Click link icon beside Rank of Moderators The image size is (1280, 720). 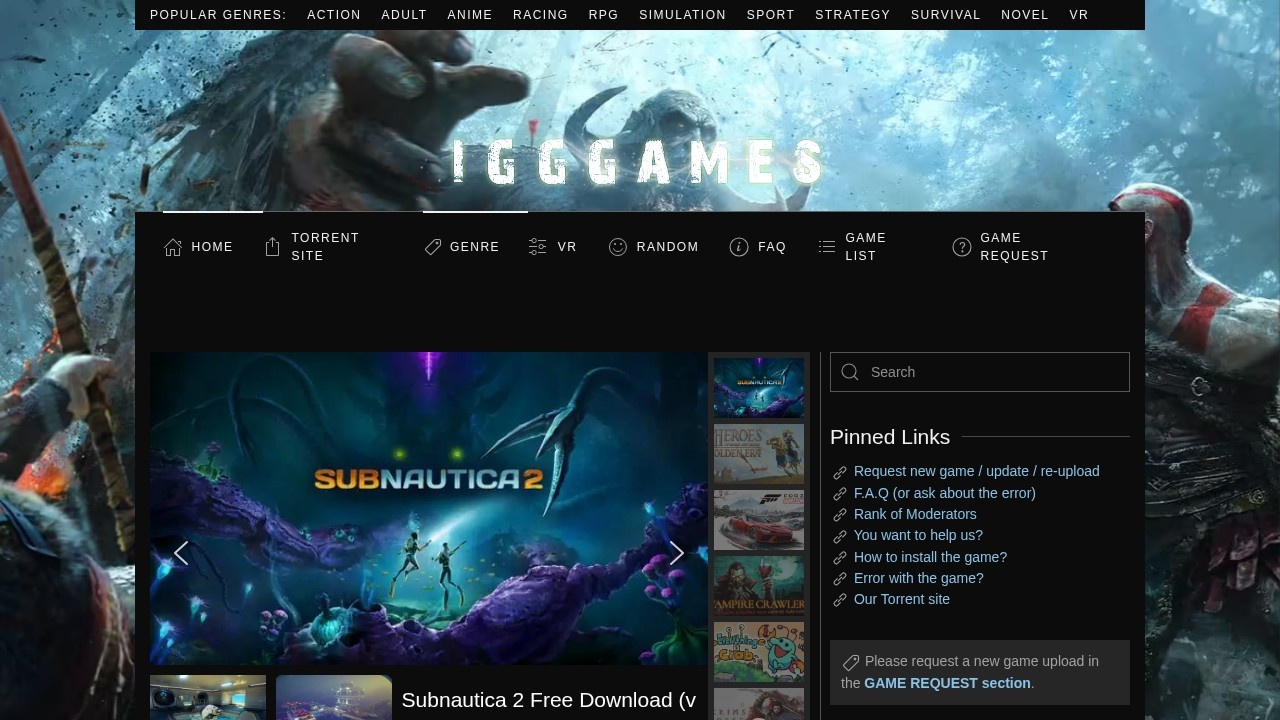coord(840,515)
